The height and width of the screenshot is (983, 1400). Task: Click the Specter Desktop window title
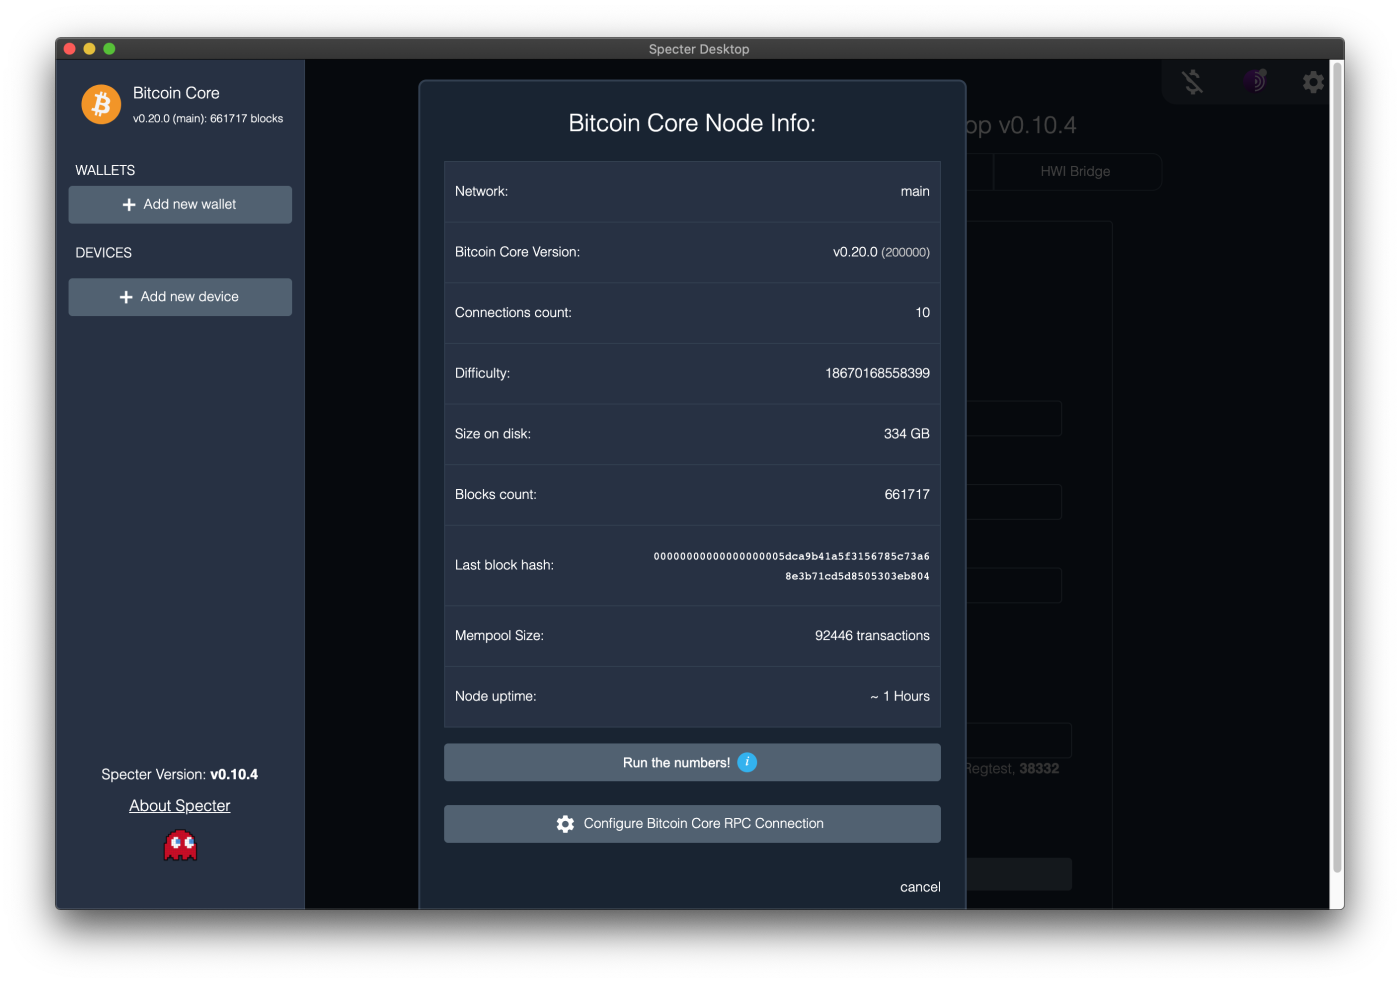tap(699, 49)
